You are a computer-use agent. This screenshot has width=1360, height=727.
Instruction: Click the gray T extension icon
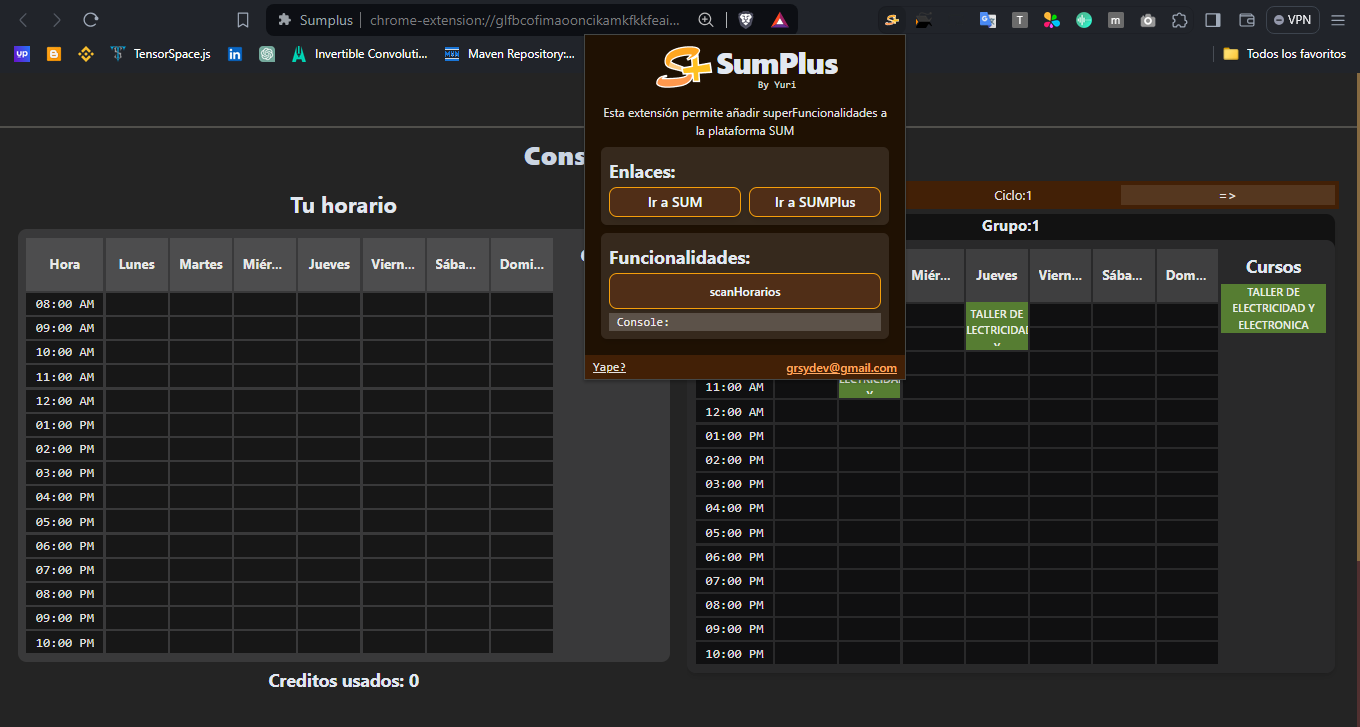1019,20
